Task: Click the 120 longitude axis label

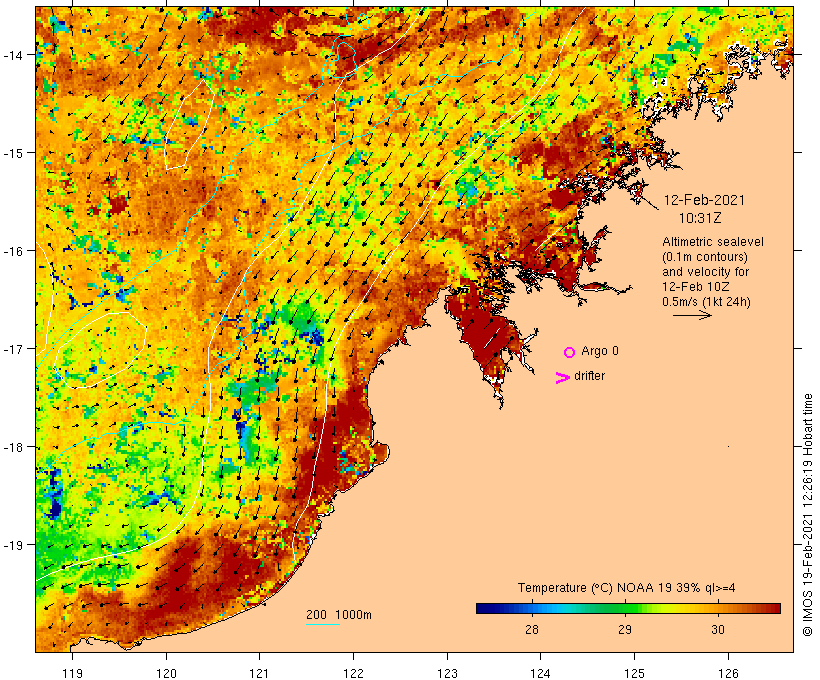Action: 166,673
